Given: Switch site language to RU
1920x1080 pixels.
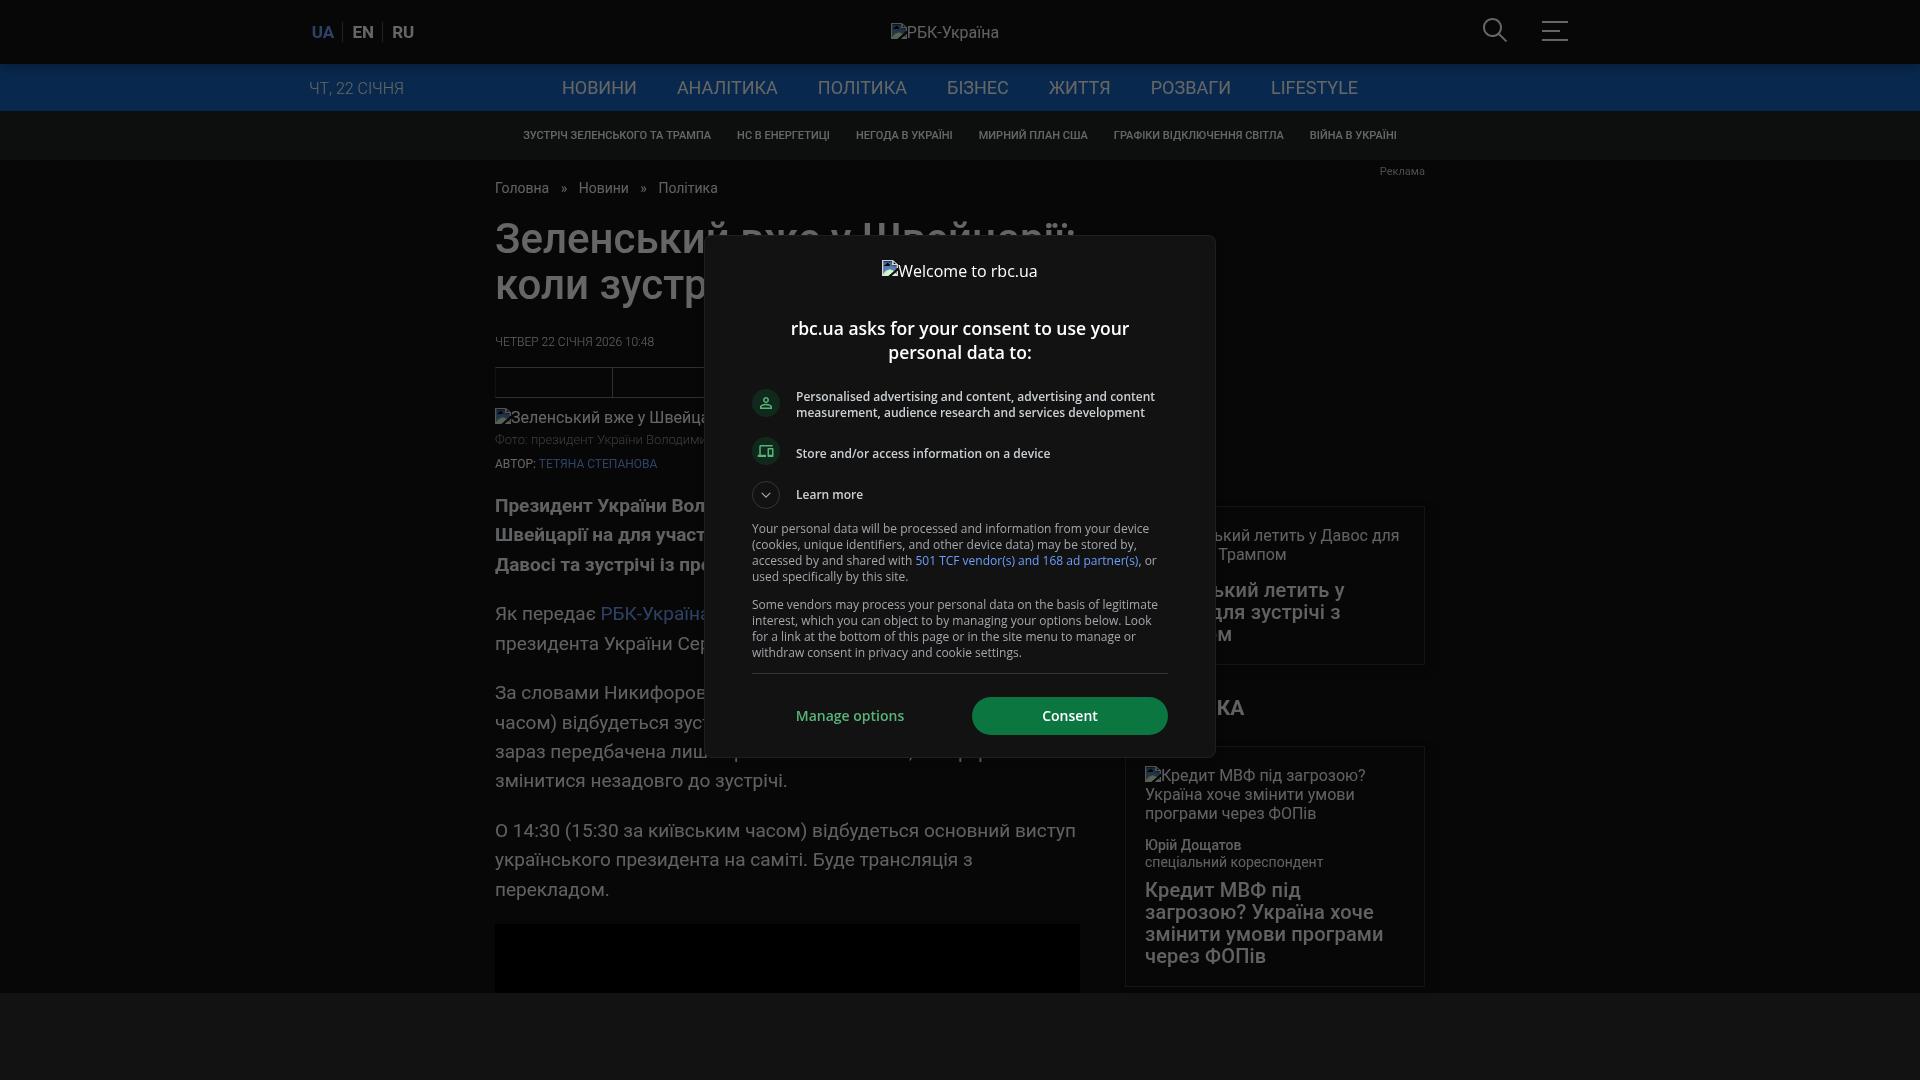Looking at the screenshot, I should 403,32.
